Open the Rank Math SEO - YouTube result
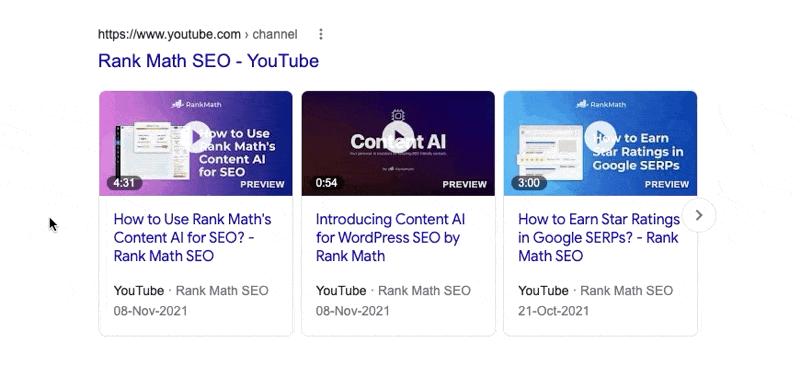 pos(208,61)
